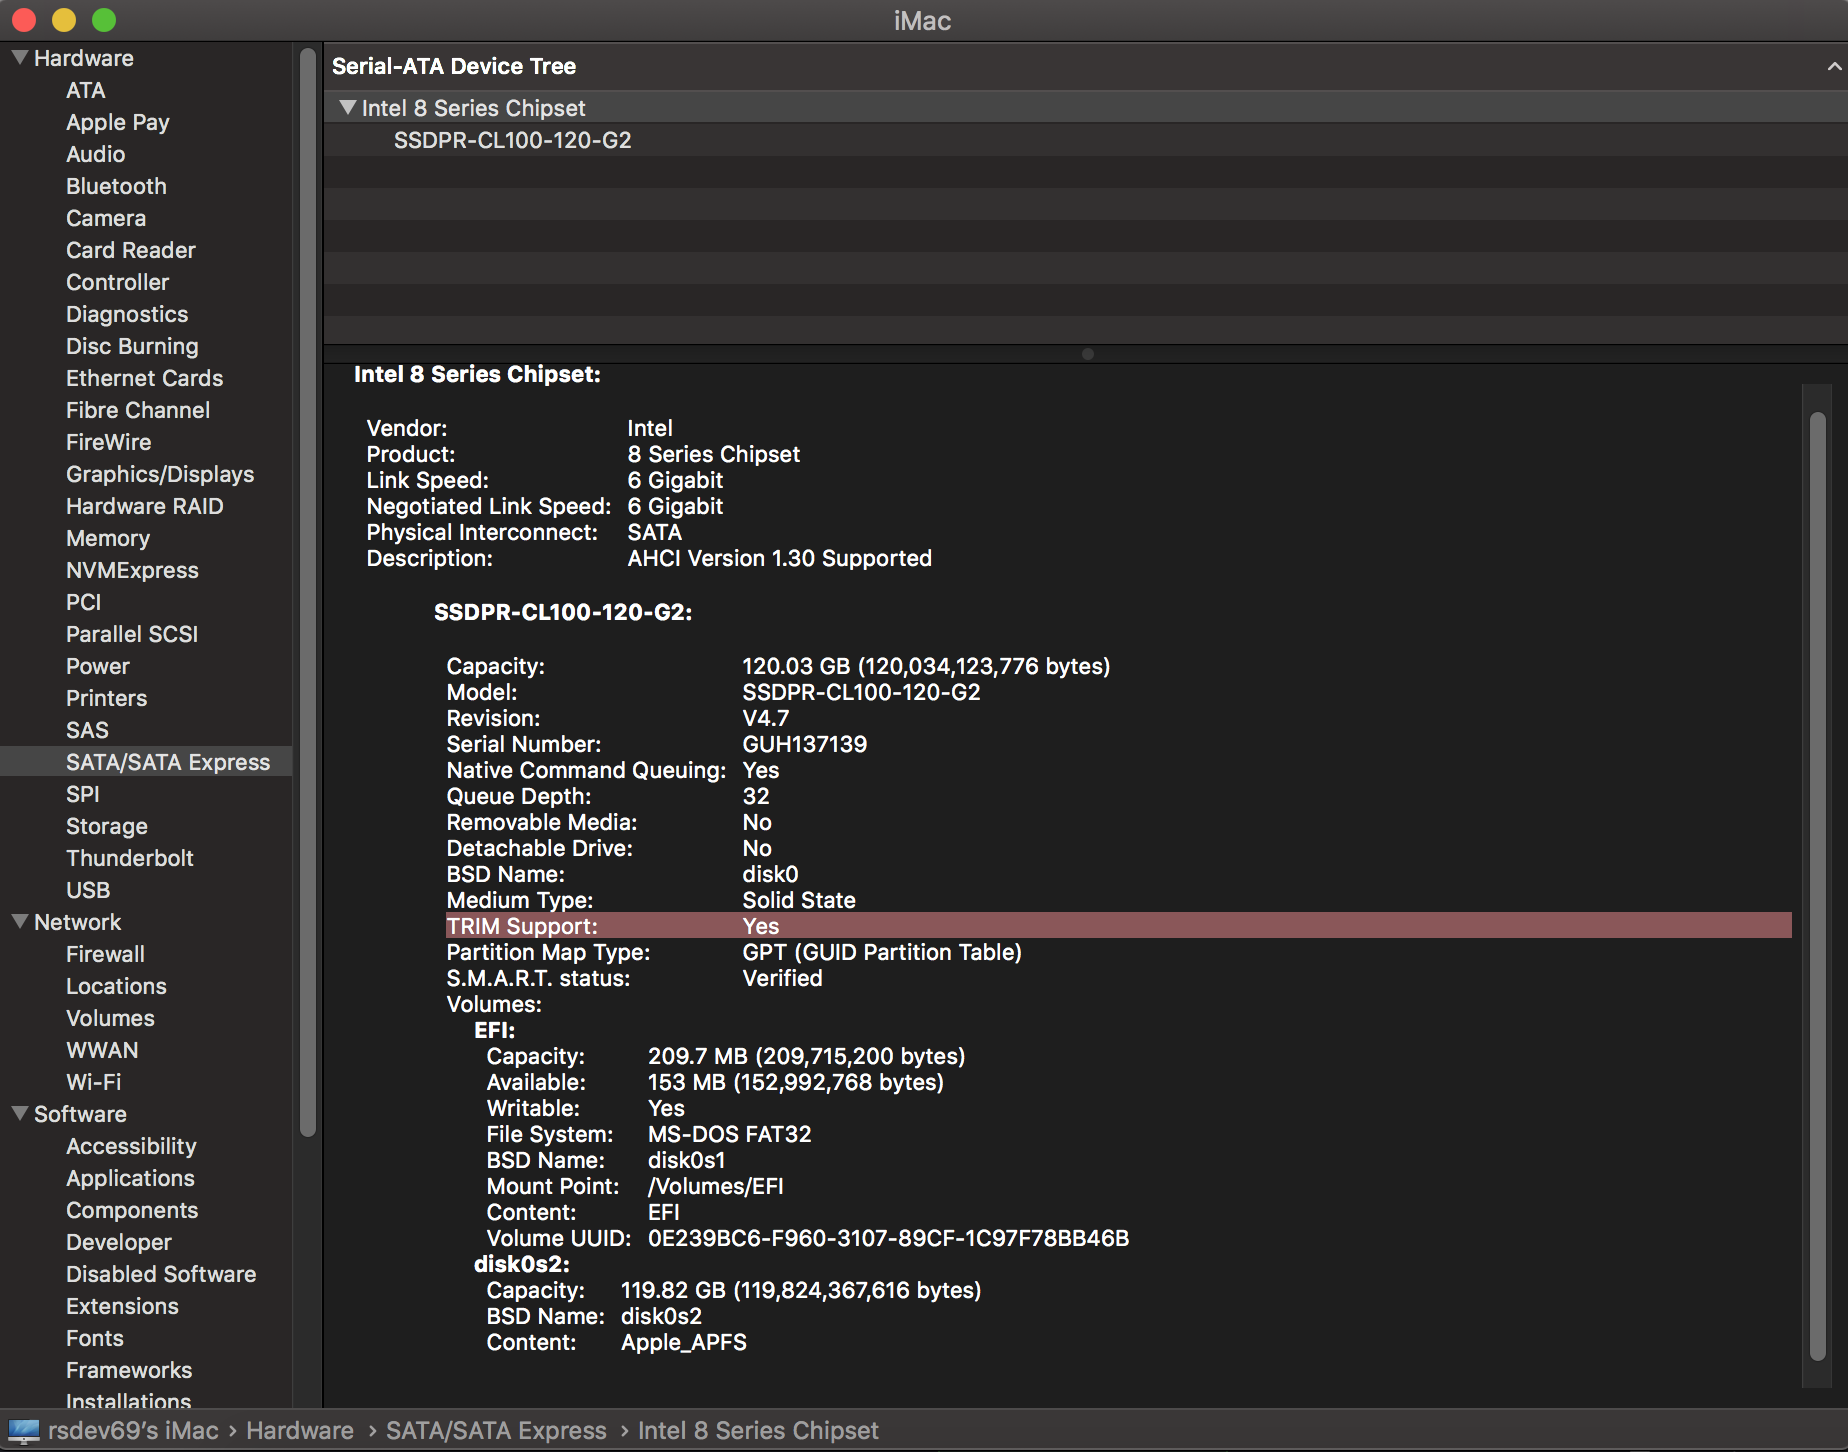Open Hardware RAID section

click(144, 506)
